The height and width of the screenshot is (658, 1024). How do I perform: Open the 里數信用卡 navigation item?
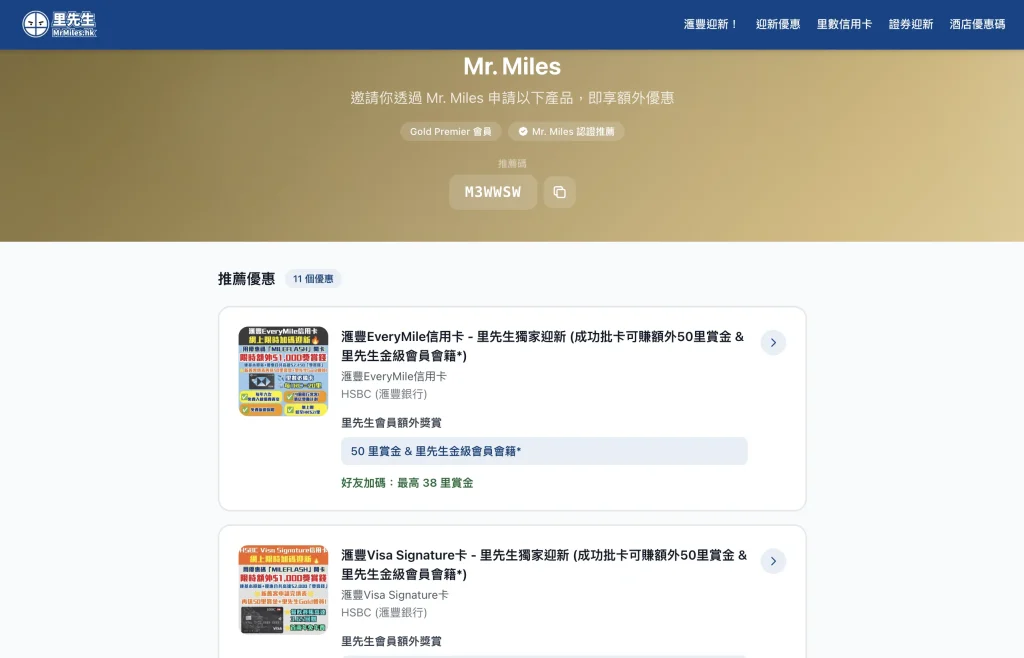pyautogui.click(x=844, y=24)
